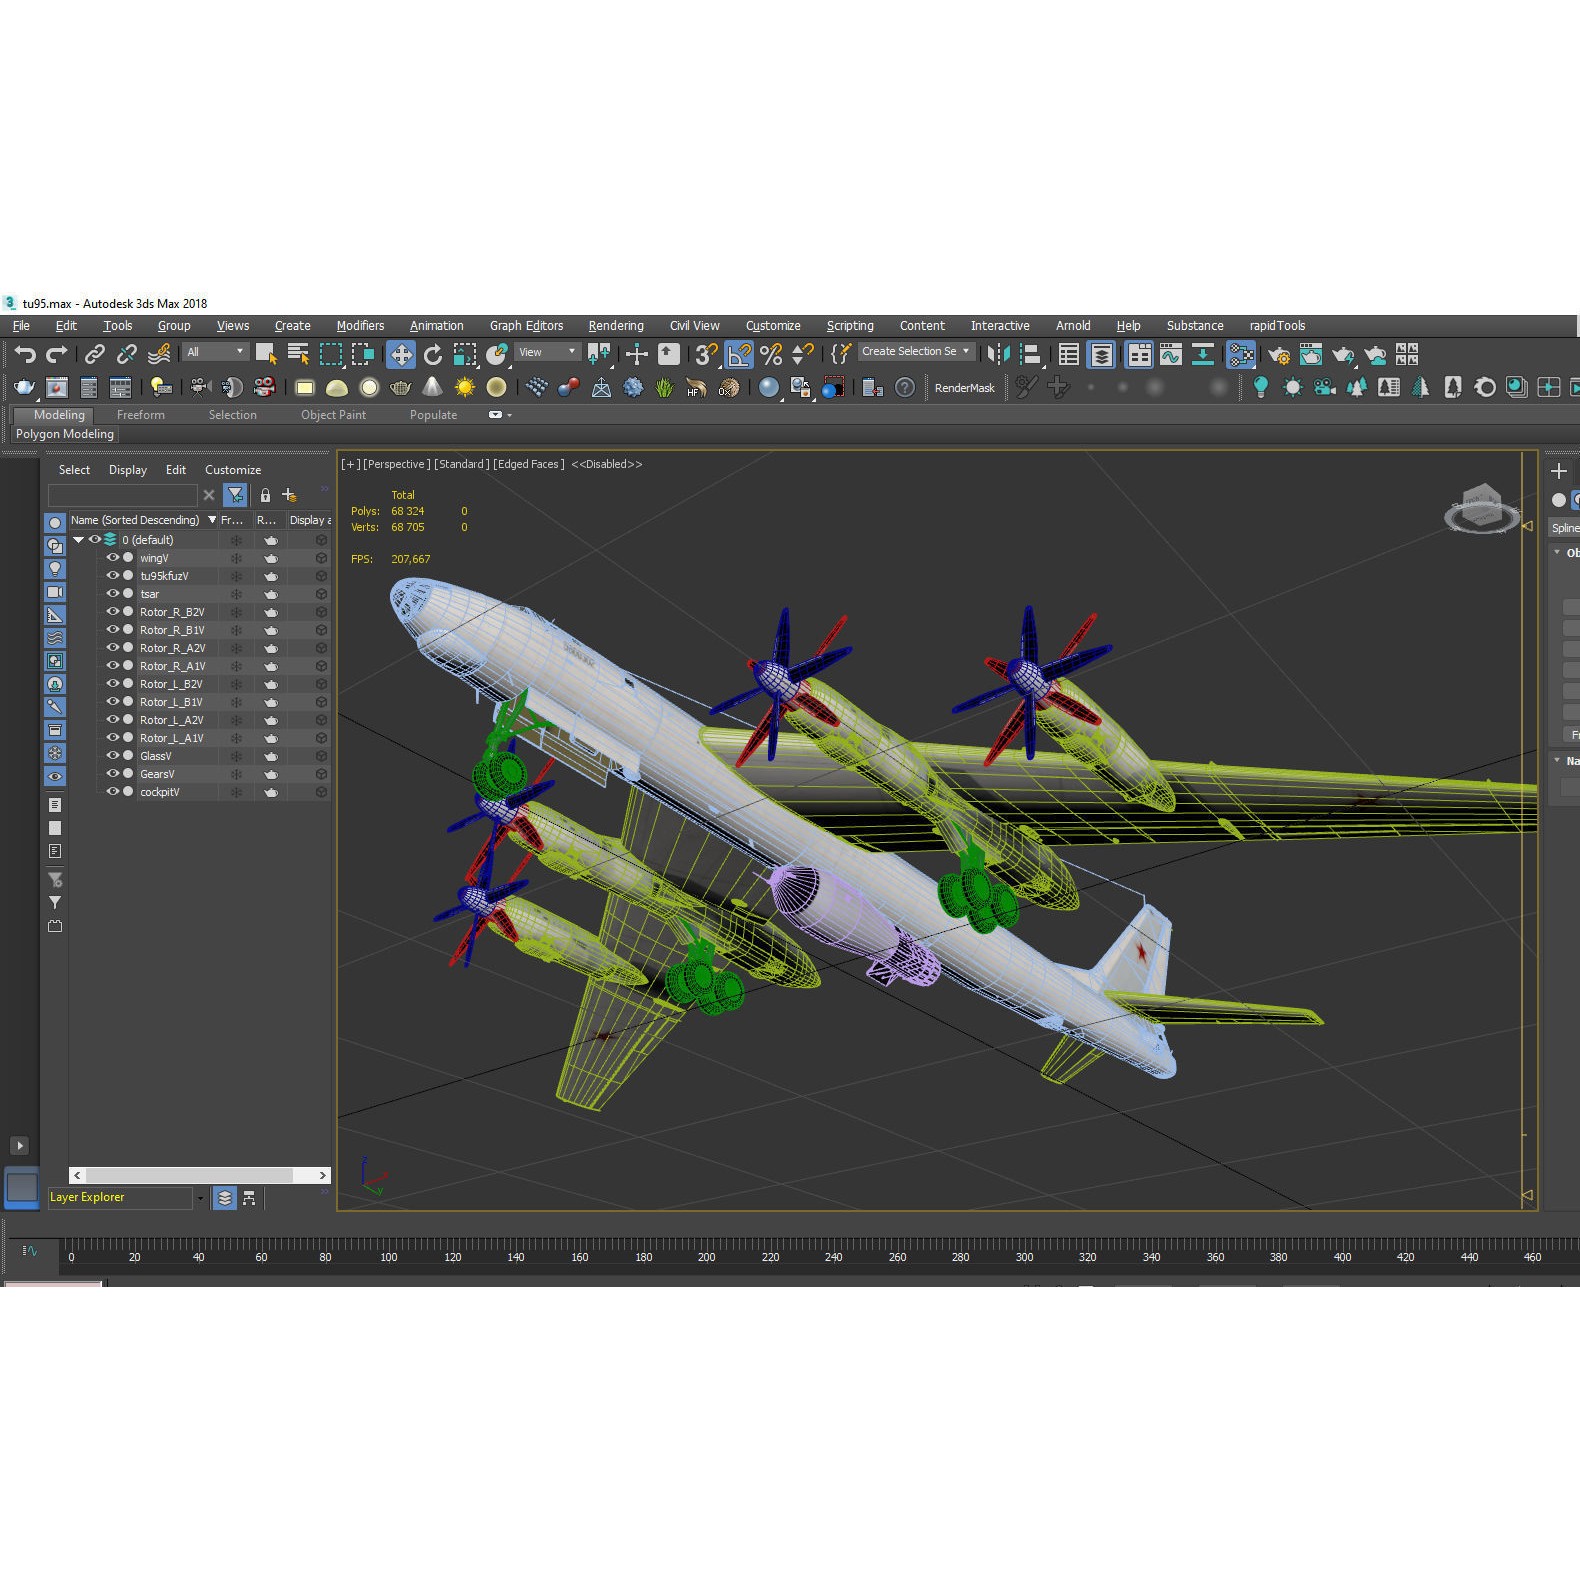Toggle Percent Snap icon
The height and width of the screenshot is (1580, 1580).
(771, 354)
